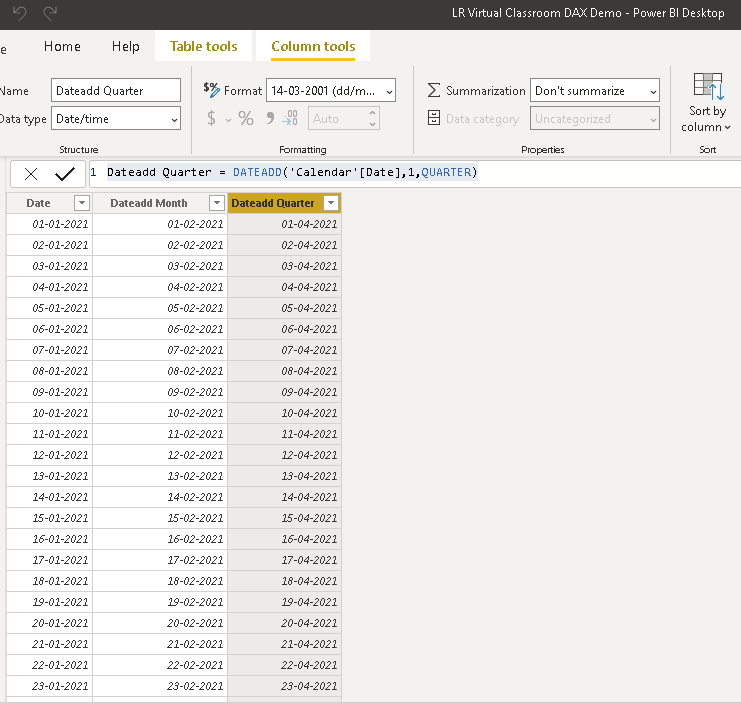Select the Dateadd Quarter column header
Viewport: 741px width, 703px height.
tap(273, 203)
